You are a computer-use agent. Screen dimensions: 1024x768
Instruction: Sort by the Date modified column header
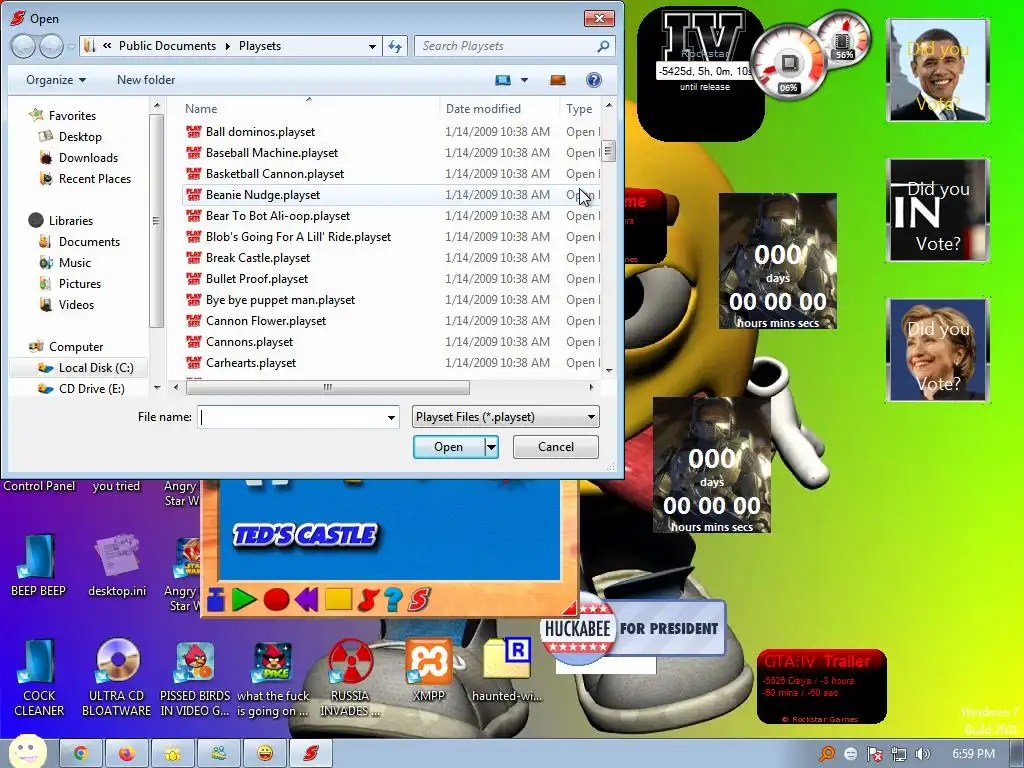click(x=483, y=108)
